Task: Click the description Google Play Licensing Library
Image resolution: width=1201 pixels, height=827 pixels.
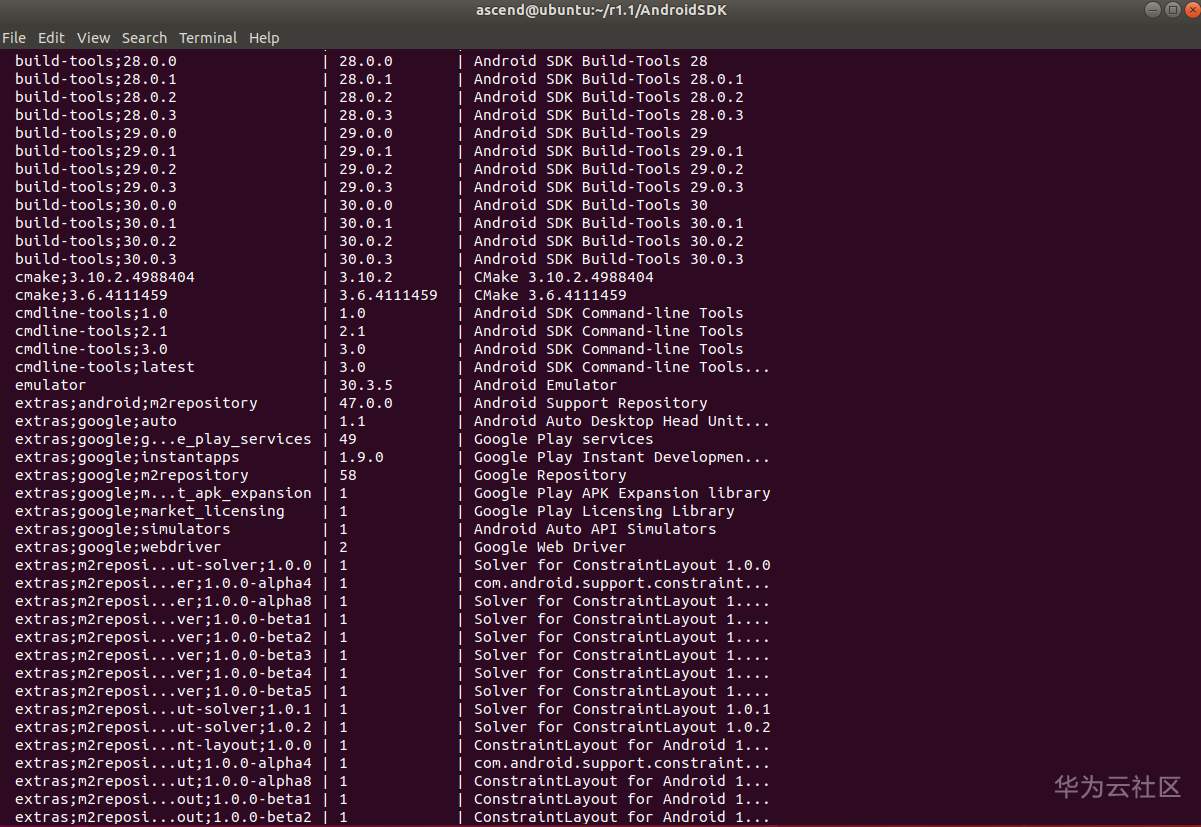Action: 604,511
